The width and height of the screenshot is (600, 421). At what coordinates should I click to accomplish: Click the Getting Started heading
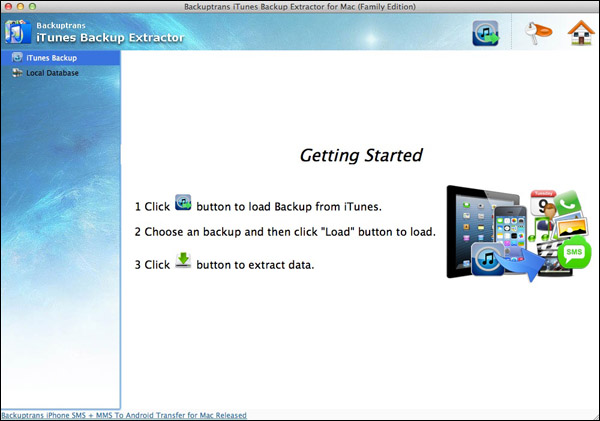(361, 155)
